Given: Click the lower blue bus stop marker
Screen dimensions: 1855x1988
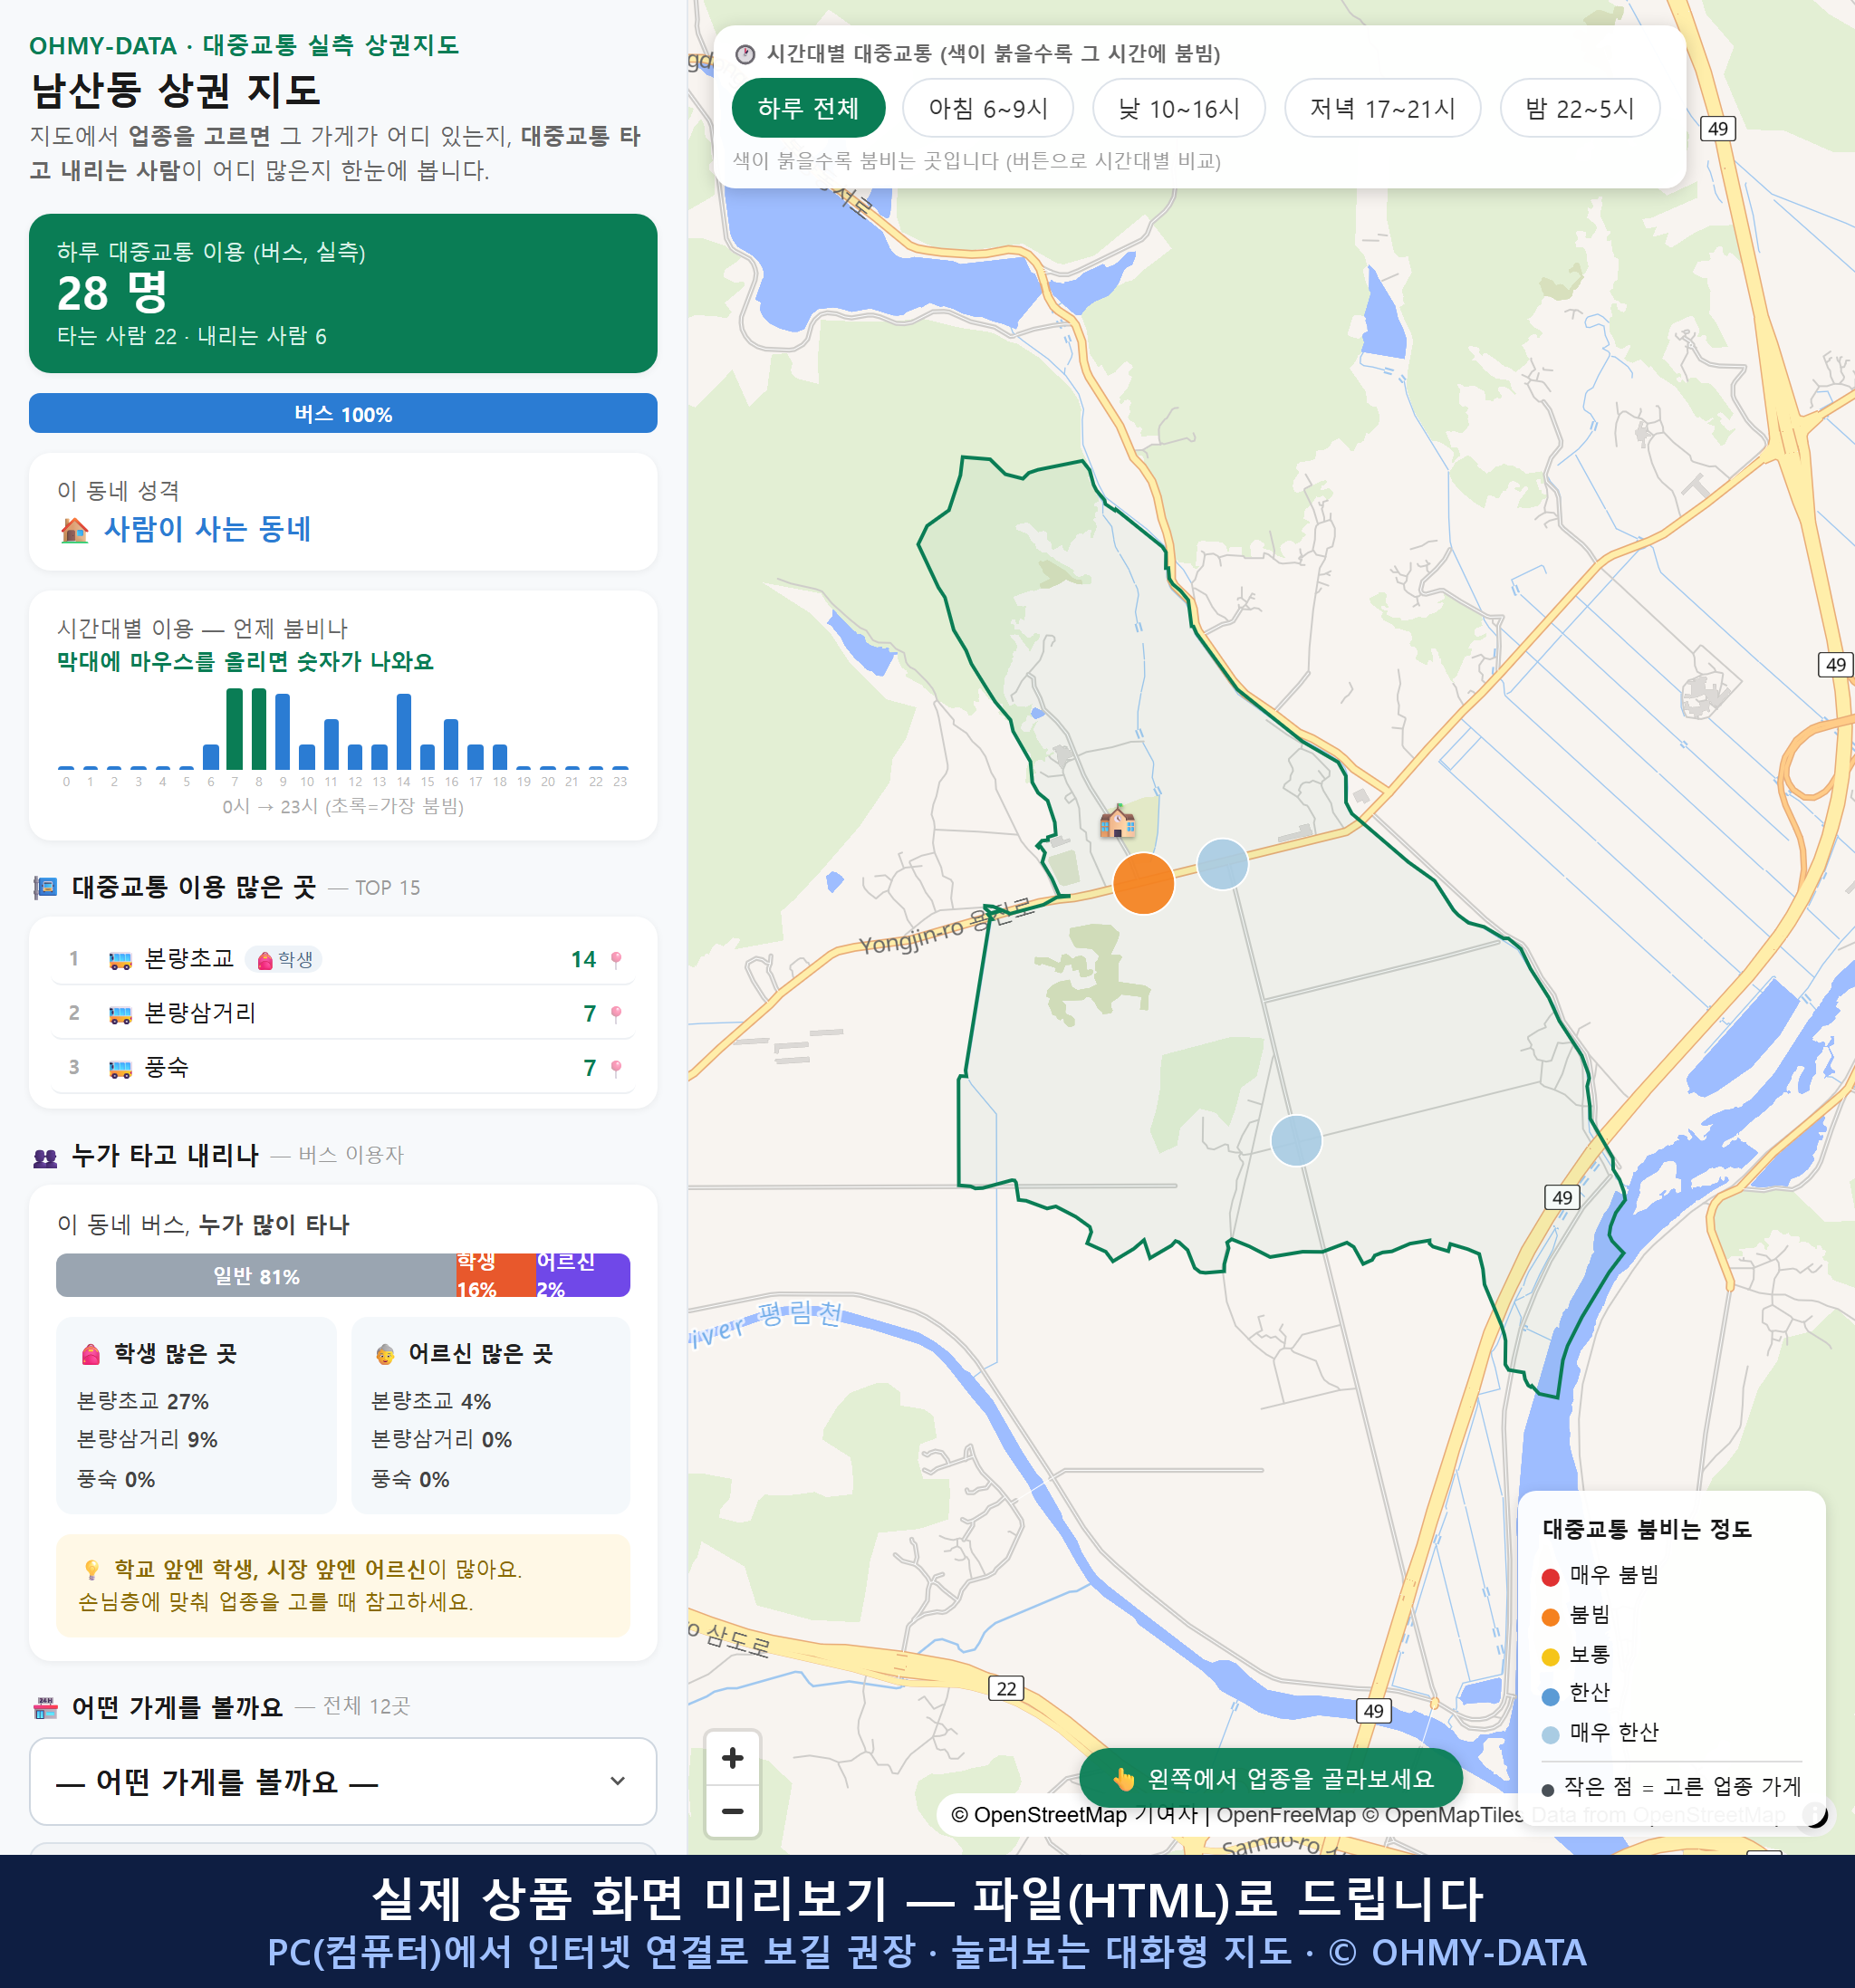Looking at the screenshot, I should tap(1296, 1141).
